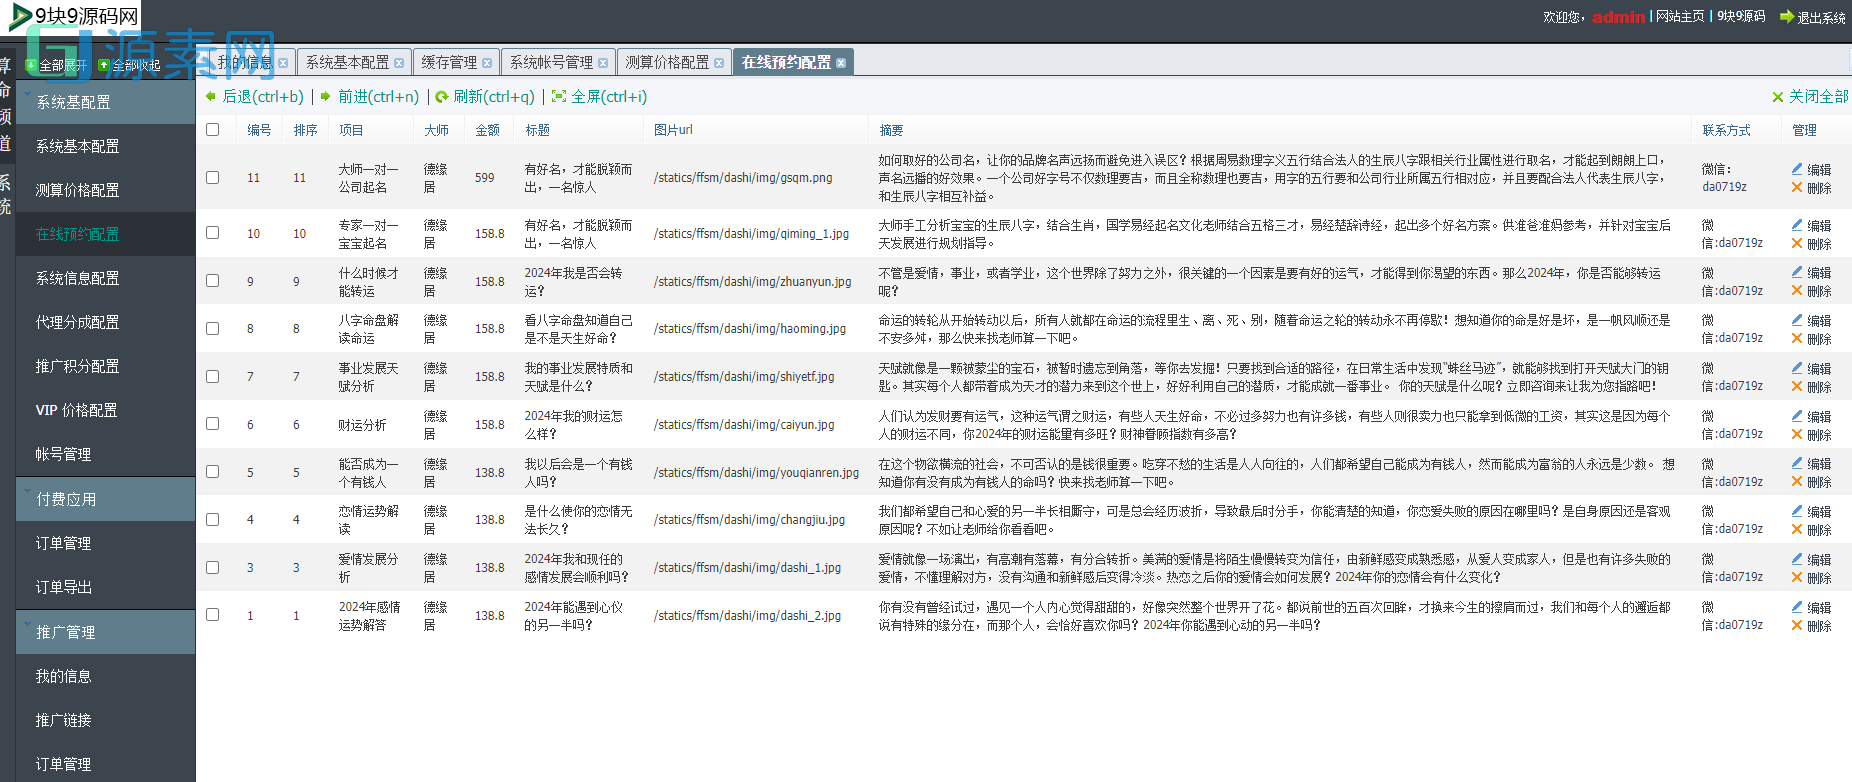Check the box for row number 1
The height and width of the screenshot is (782, 1852).
click(x=212, y=614)
